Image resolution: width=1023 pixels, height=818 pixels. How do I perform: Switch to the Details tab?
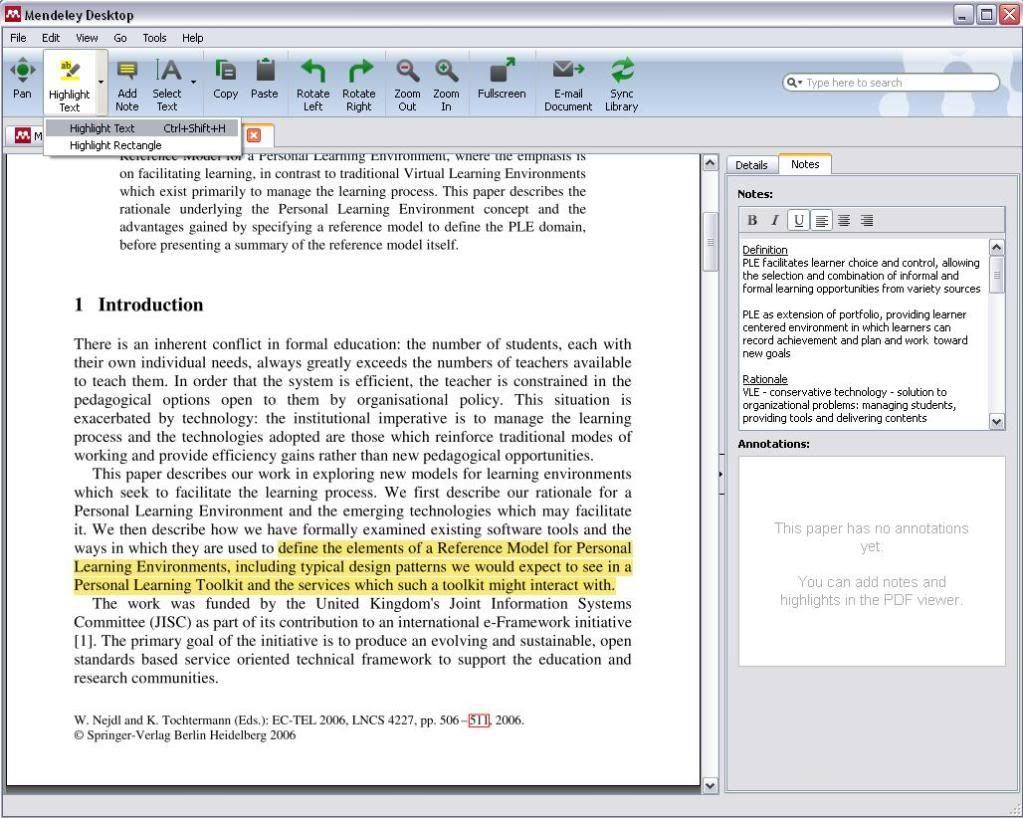pos(752,165)
